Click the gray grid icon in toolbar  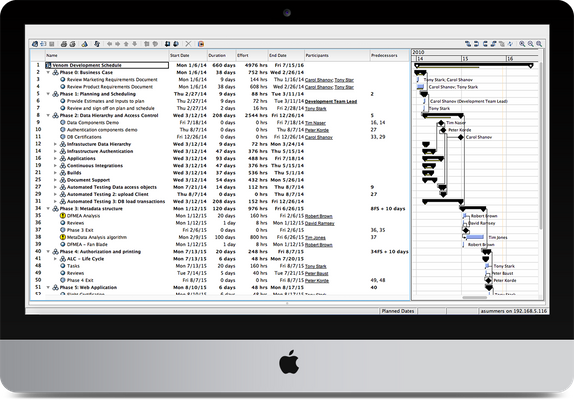(x=52, y=44)
